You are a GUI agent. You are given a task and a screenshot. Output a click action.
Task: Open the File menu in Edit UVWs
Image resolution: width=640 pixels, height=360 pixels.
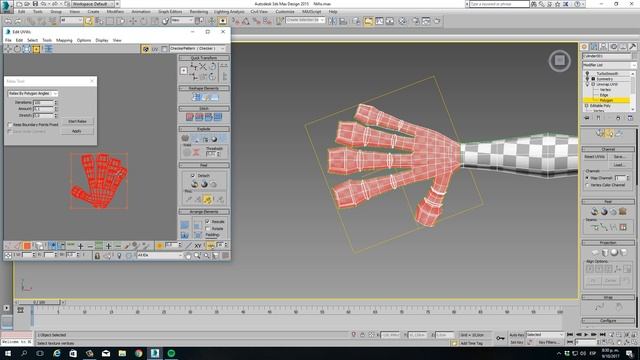pos(8,40)
